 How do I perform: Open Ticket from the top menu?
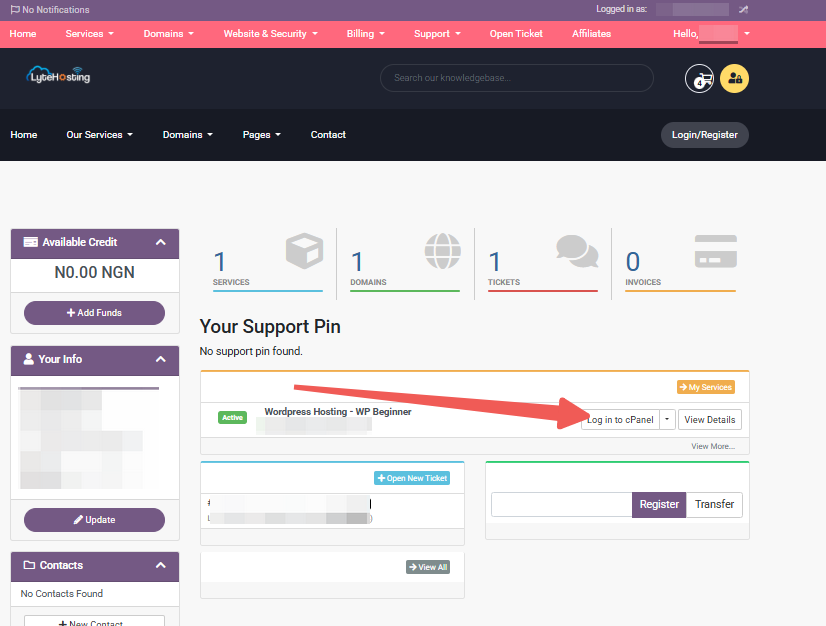(516, 33)
